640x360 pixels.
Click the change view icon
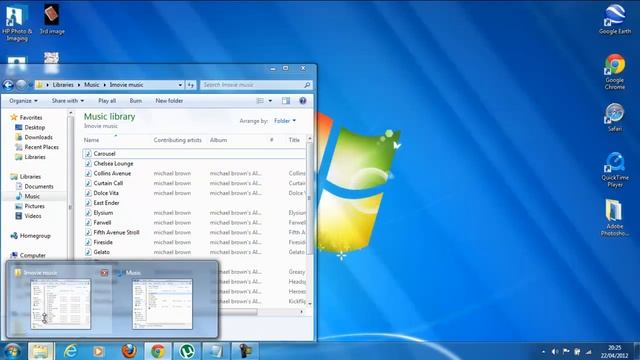pyautogui.click(x=260, y=101)
